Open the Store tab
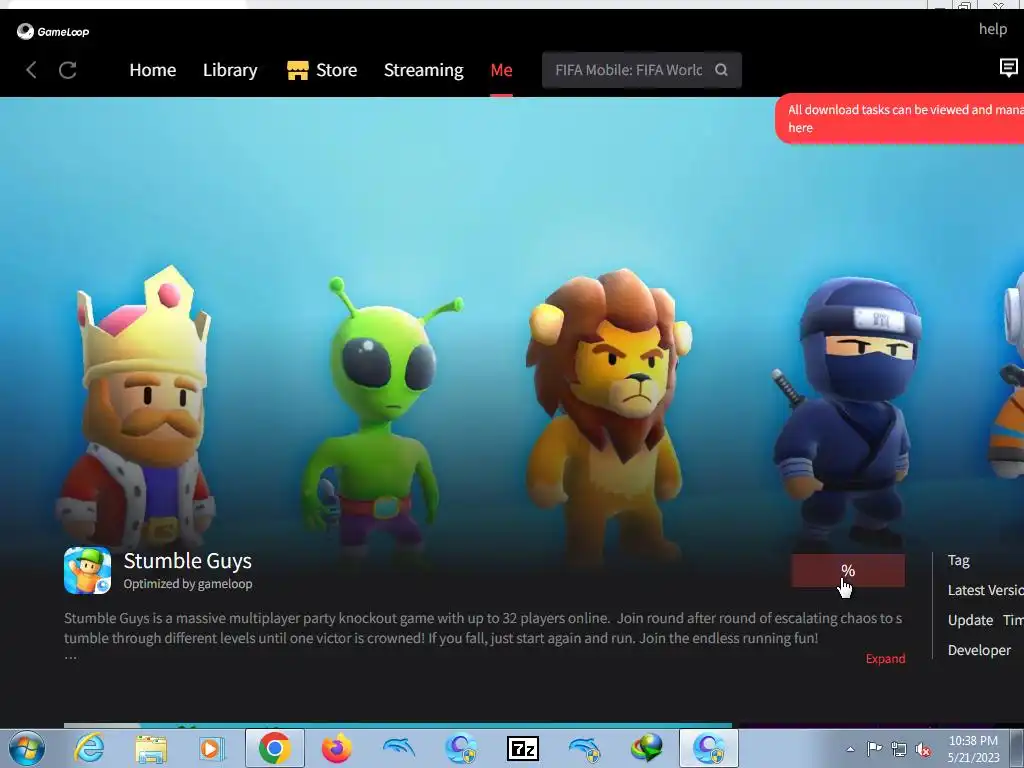The image size is (1024, 768). tap(322, 70)
